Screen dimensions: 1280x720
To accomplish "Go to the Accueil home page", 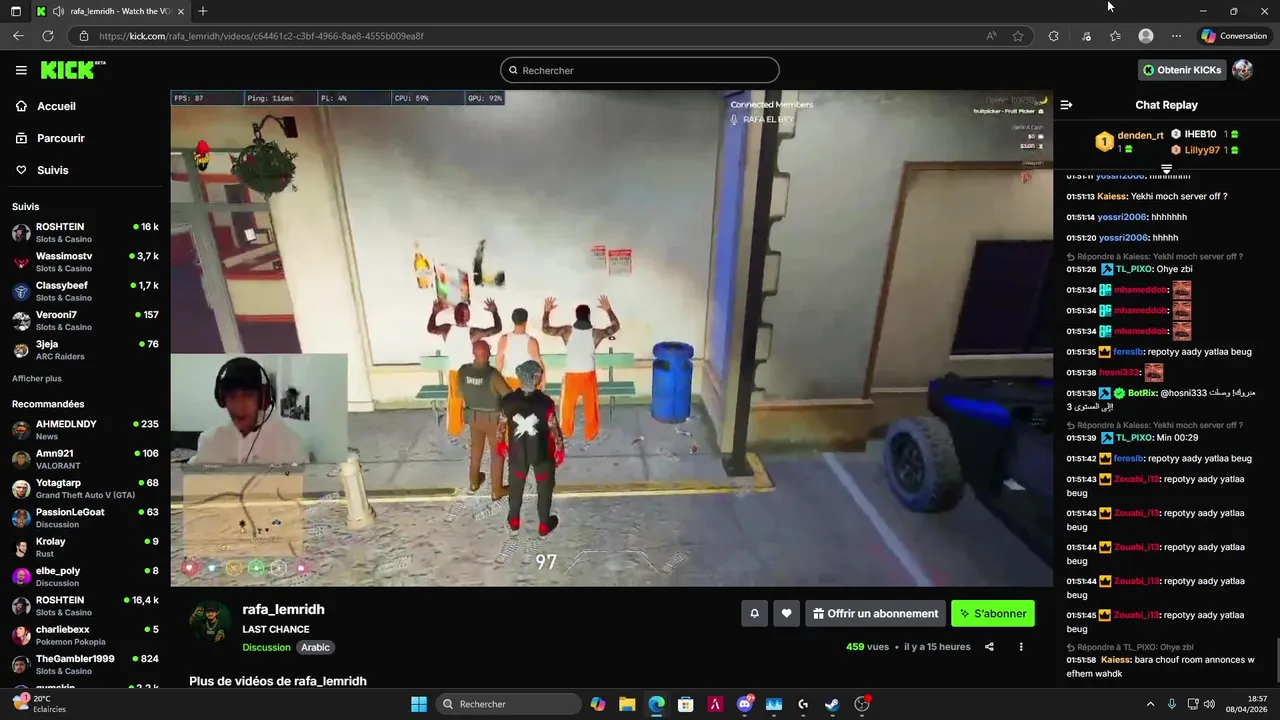I will pyautogui.click(x=46, y=106).
